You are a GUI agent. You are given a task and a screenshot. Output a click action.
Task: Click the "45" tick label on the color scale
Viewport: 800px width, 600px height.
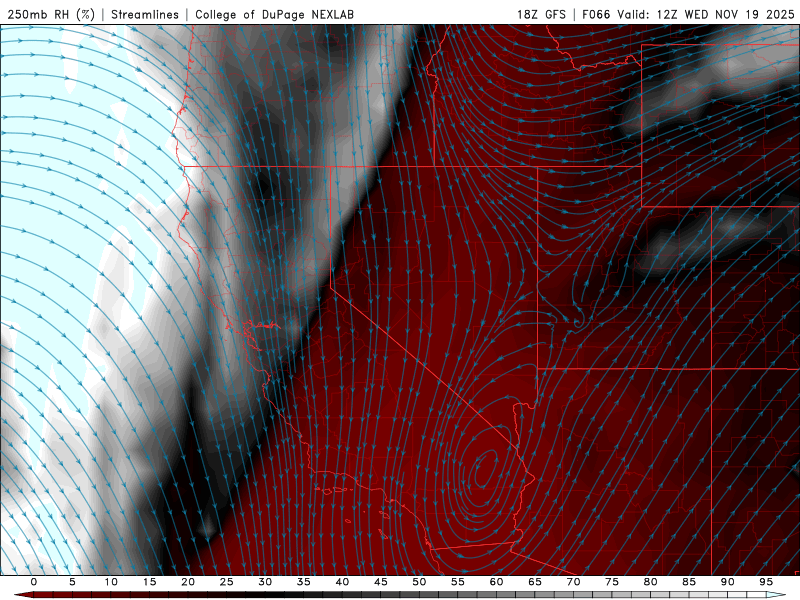380,582
